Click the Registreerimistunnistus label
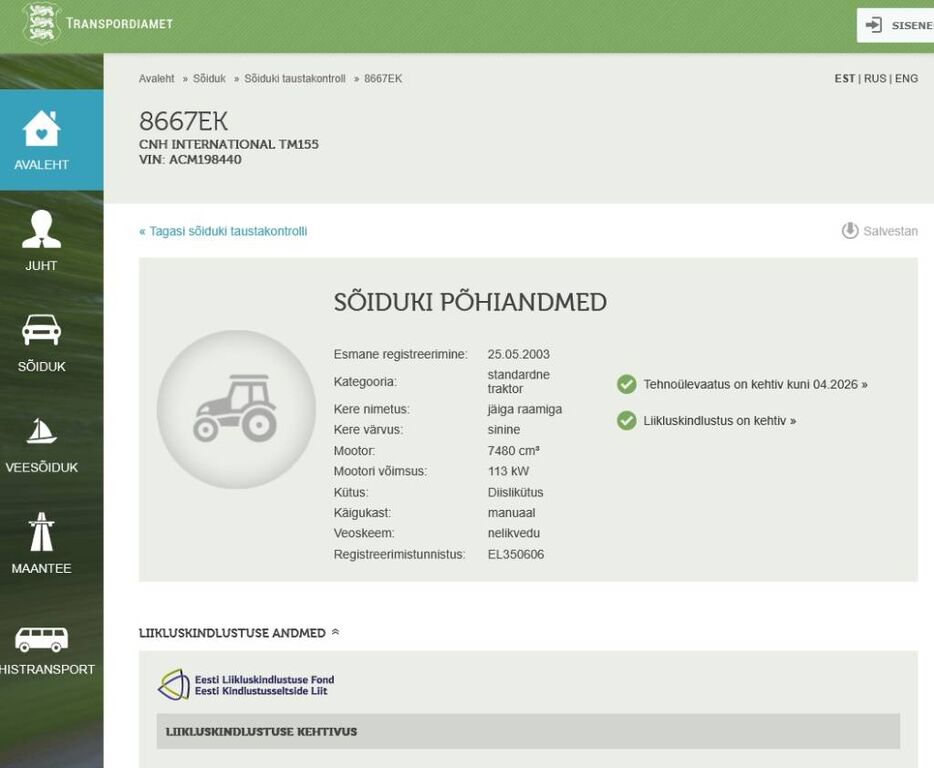 (x=399, y=554)
